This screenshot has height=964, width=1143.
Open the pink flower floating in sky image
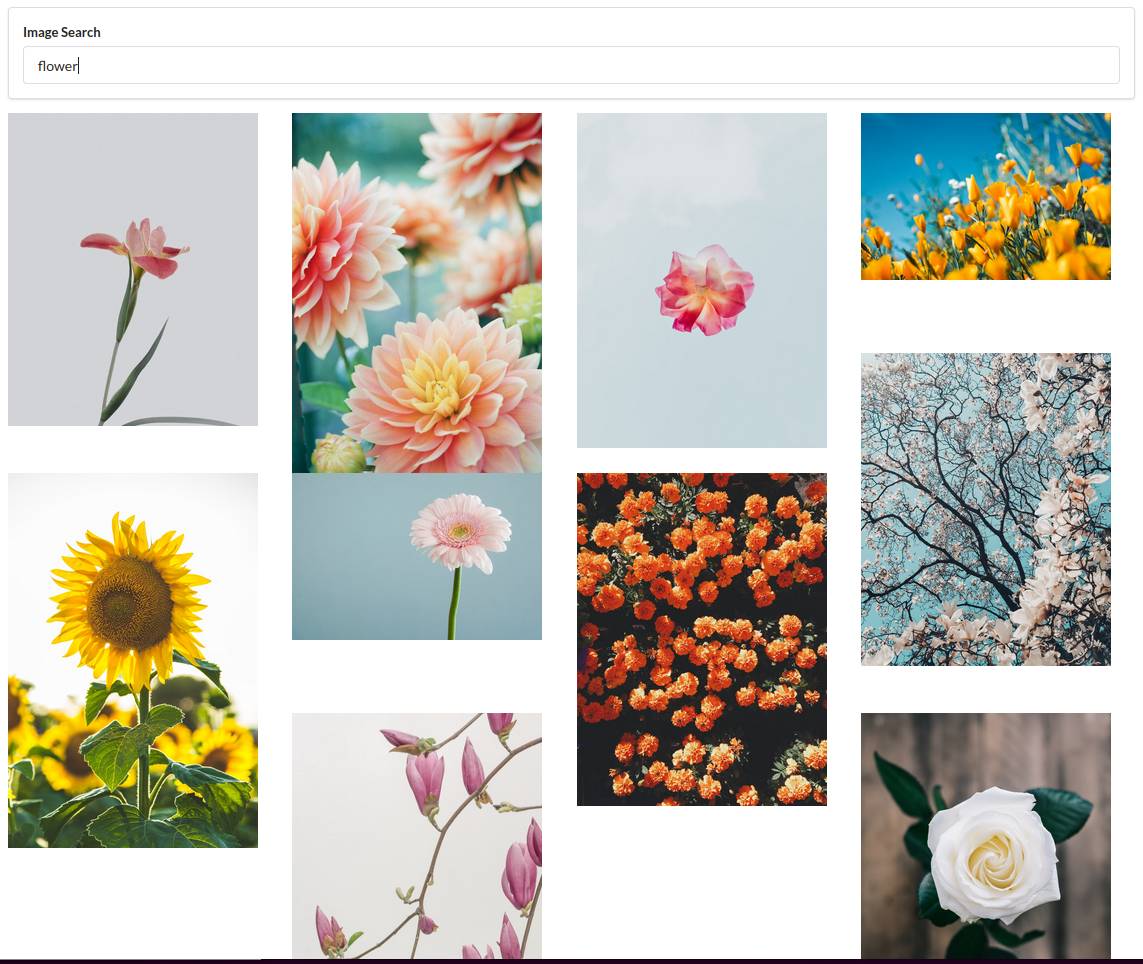701,280
